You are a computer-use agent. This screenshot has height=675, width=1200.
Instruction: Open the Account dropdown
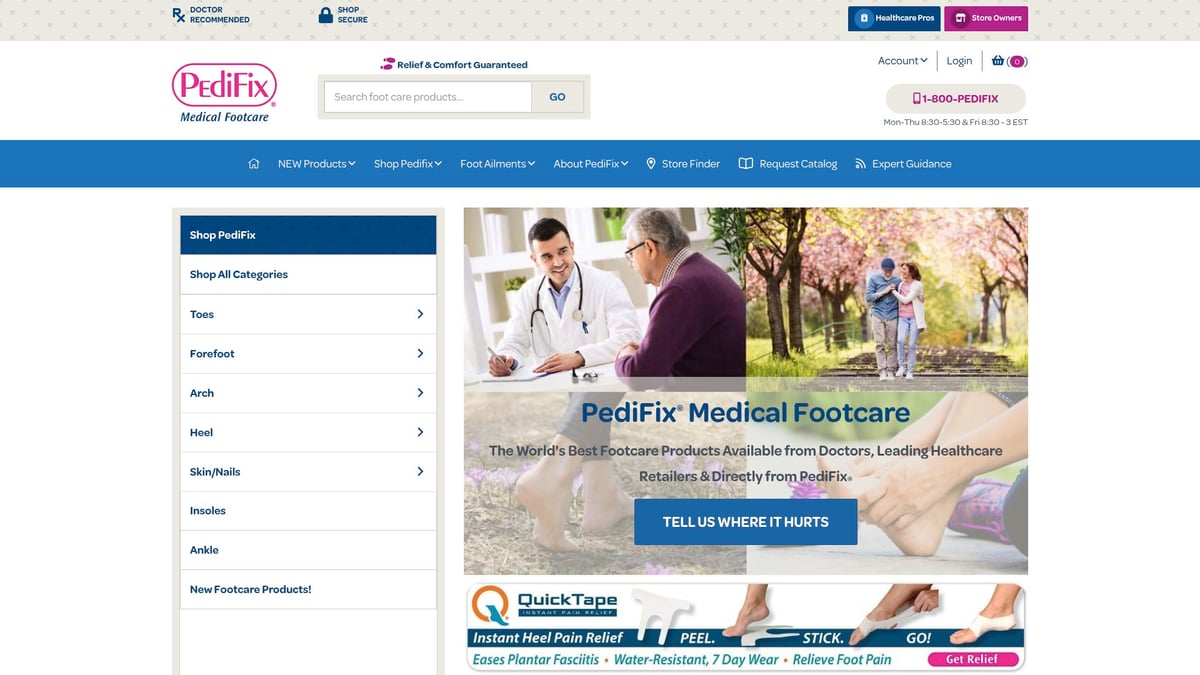tap(902, 61)
